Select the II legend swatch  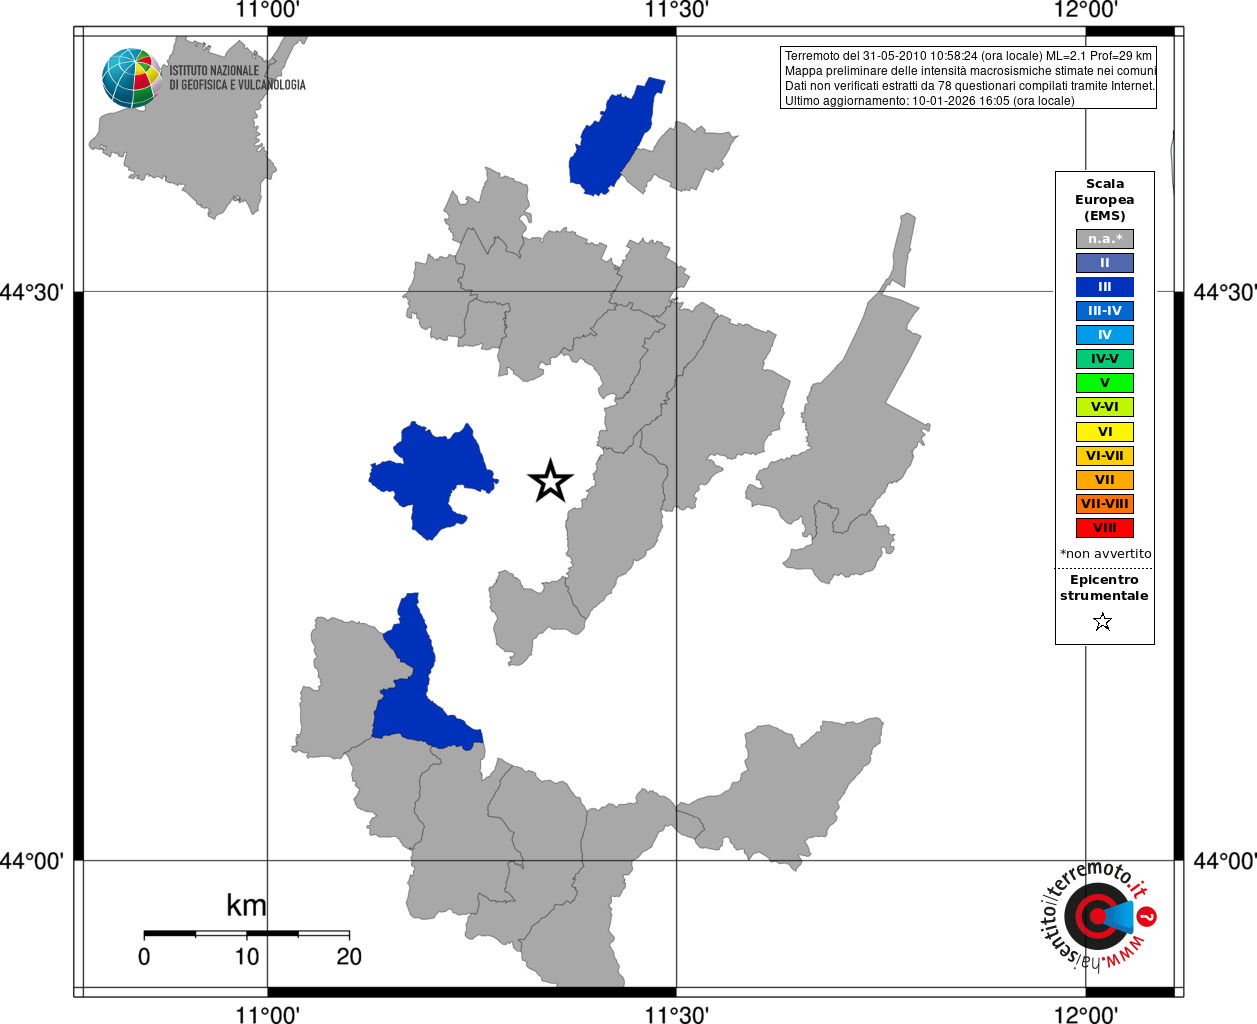click(1105, 263)
